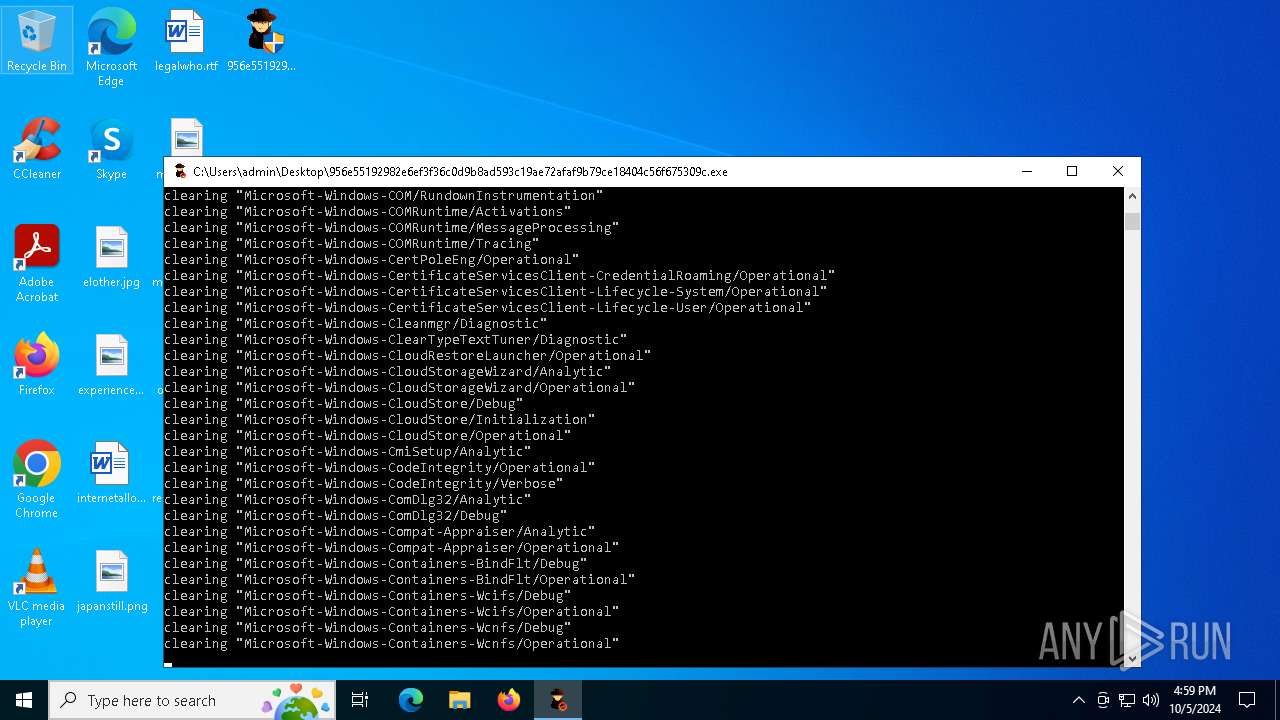
Task: Click the line clearing "Microsoft-Windows-CloudRestoreLauncher/Operational"
Action: (408, 355)
